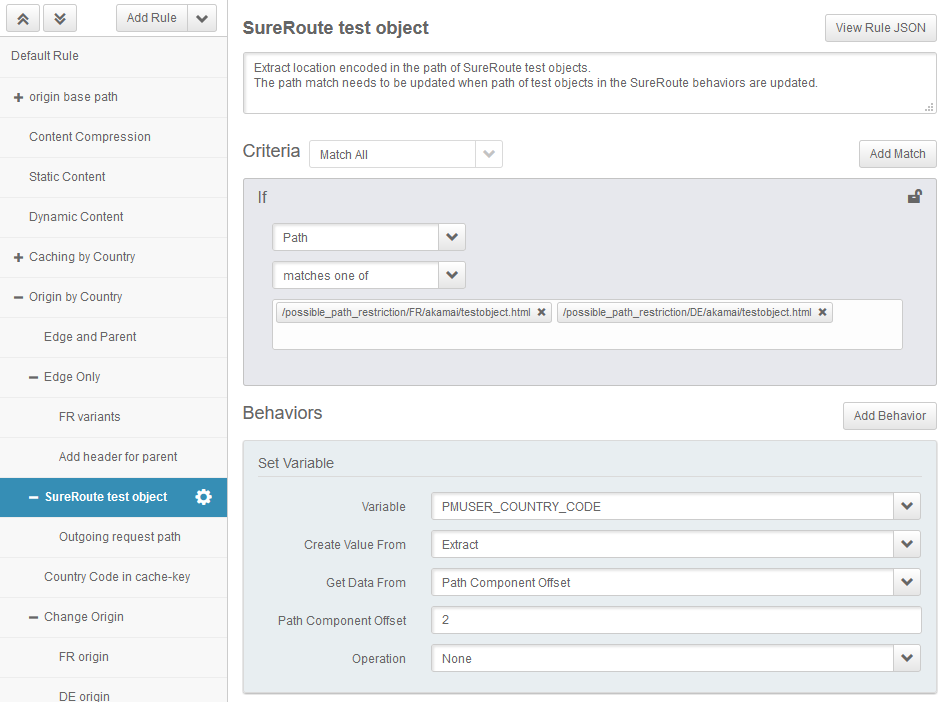Select the Static Content rule
This screenshot has width=946, height=702.
67,177
